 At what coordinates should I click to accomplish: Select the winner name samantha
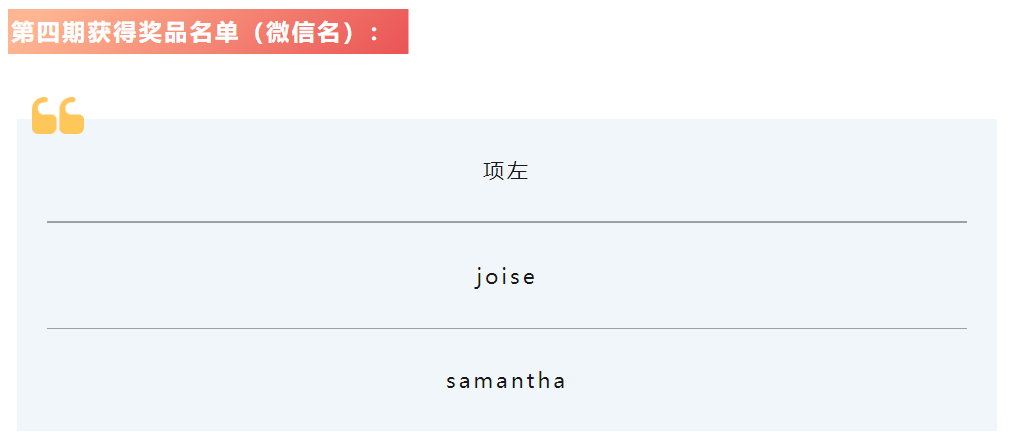pos(506,380)
